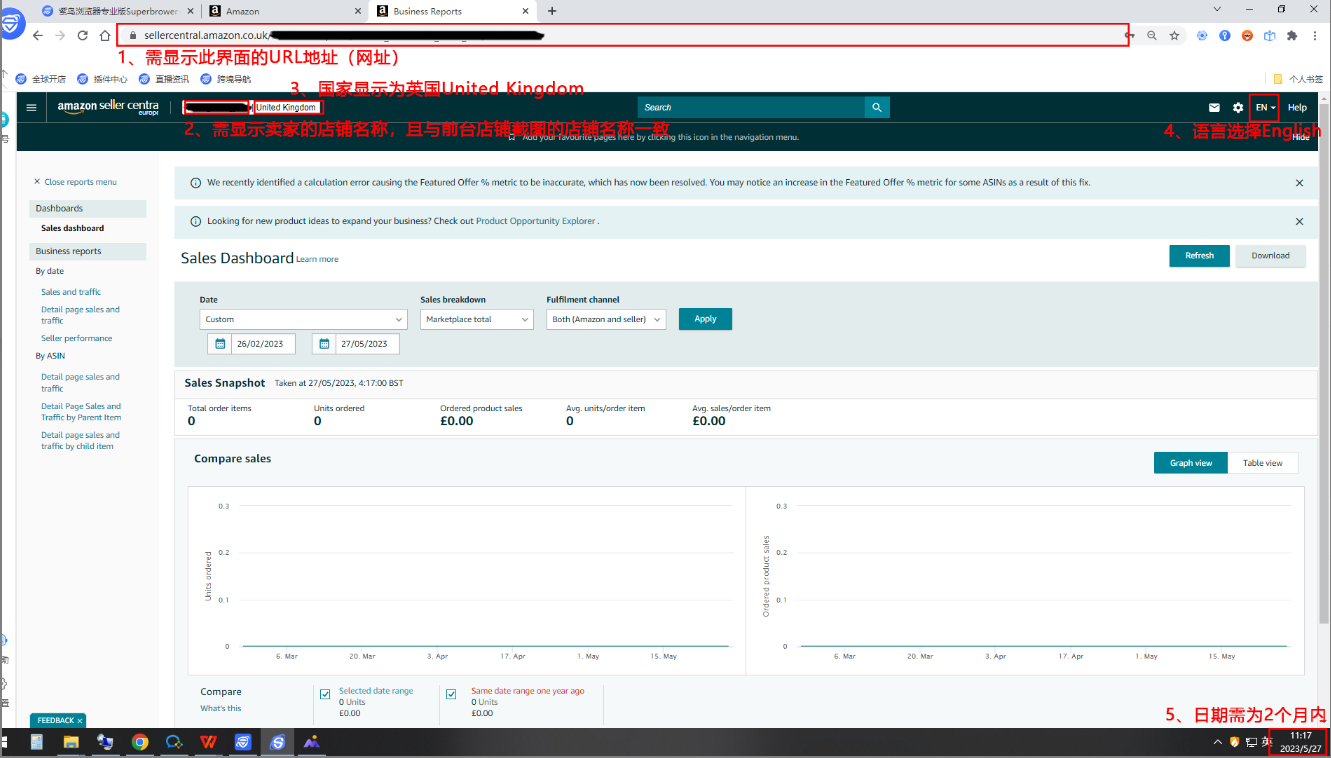Switch to Table view tab
Screen dimensions: 1331x758
coord(1262,463)
